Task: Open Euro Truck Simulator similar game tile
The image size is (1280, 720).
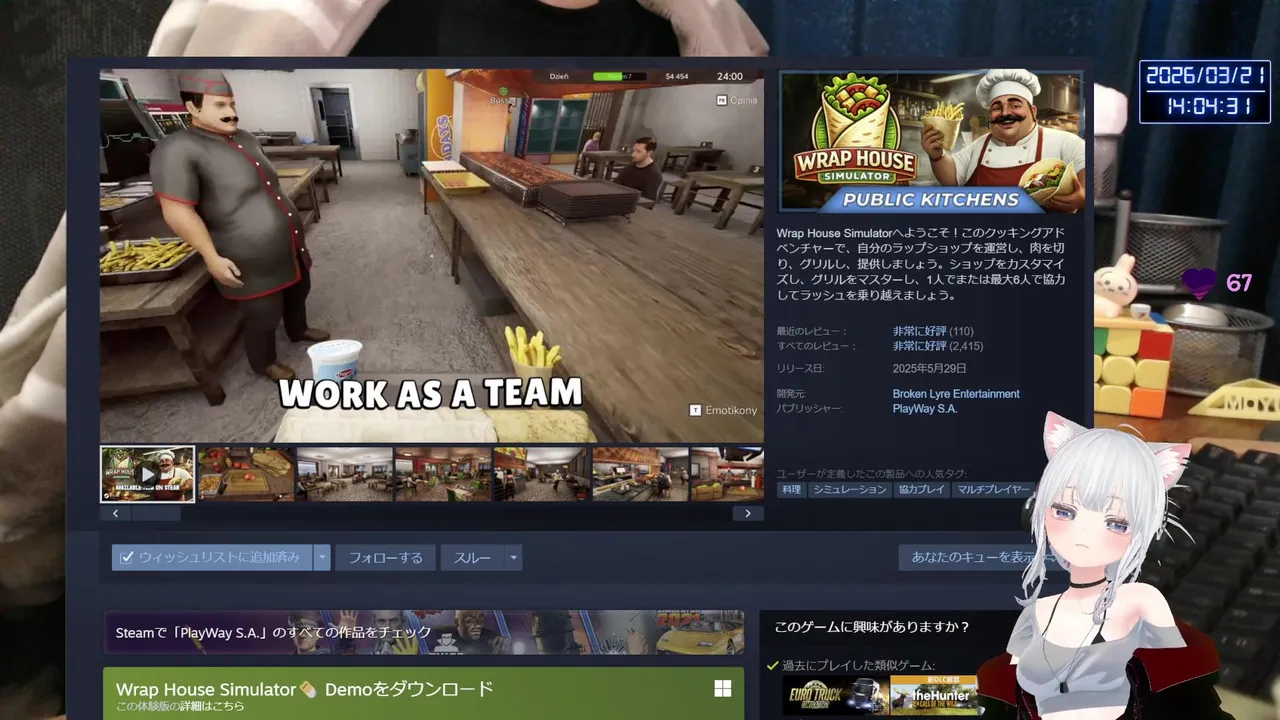Action: tap(835, 696)
